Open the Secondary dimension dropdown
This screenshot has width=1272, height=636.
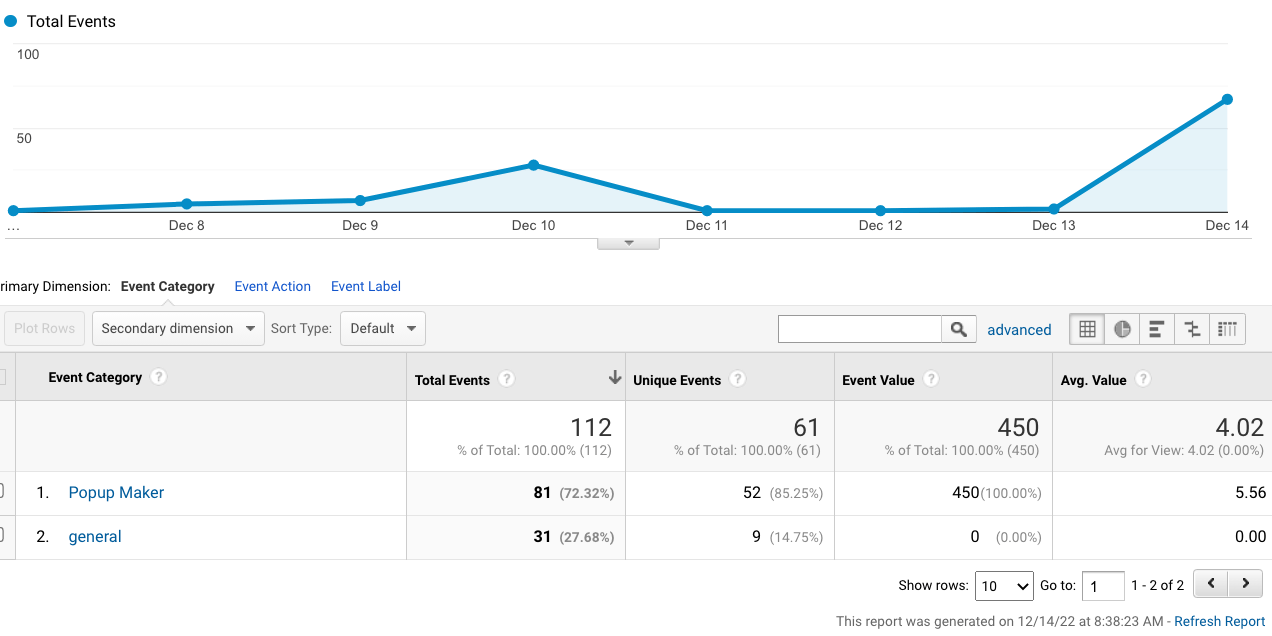(x=177, y=328)
